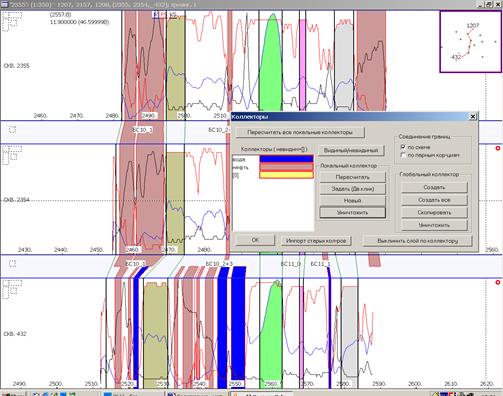Screen dimensions: 503x396
Task: Enable the 'по смене' boundary option
Action: 403,147
